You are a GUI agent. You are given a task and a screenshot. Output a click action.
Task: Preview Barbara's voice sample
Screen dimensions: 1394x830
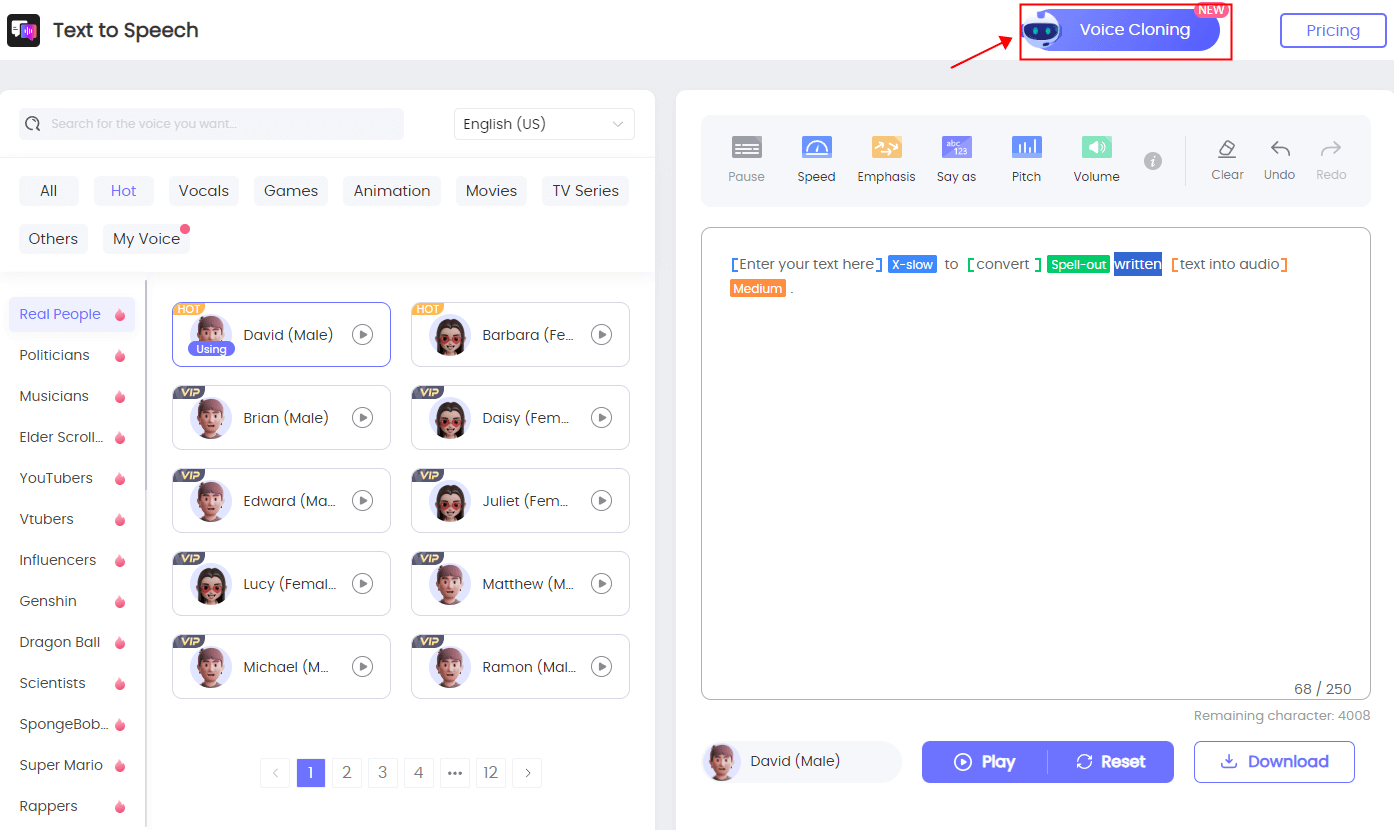click(601, 334)
